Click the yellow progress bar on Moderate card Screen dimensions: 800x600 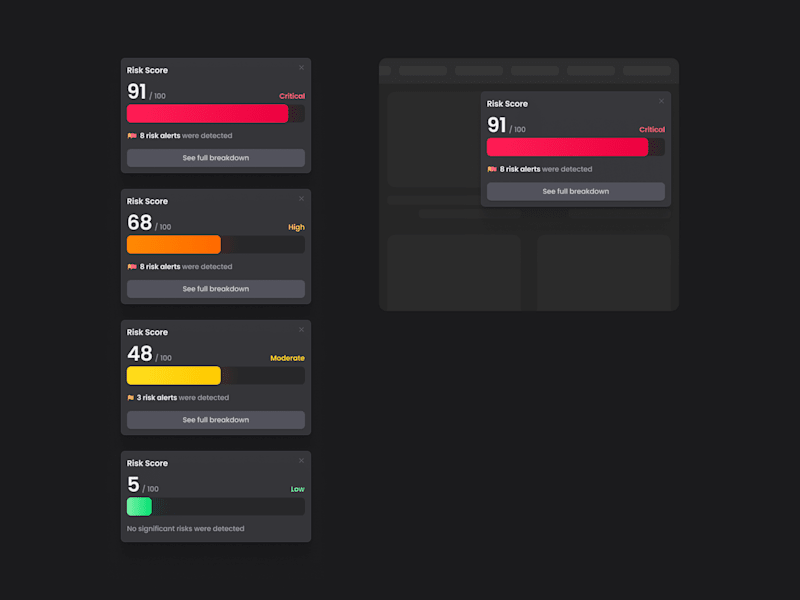[174, 376]
